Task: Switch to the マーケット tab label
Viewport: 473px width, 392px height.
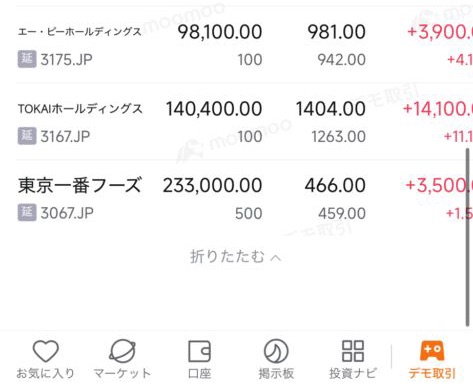Action: pyautogui.click(x=122, y=373)
